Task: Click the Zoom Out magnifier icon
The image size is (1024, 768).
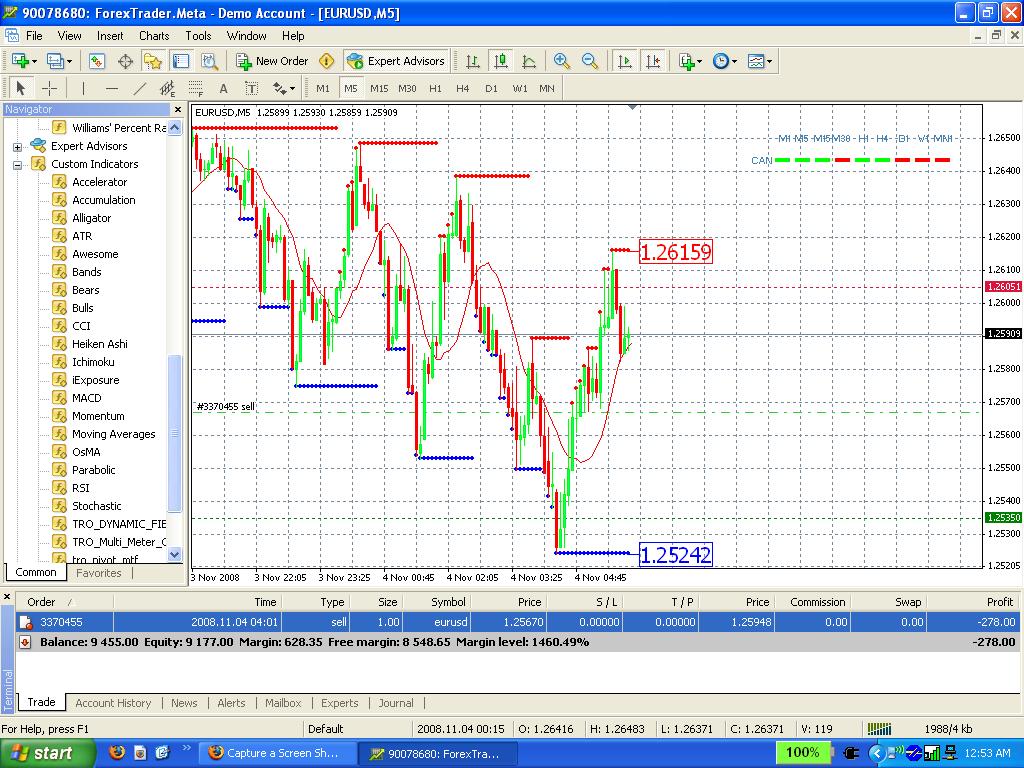Action: pyautogui.click(x=590, y=61)
